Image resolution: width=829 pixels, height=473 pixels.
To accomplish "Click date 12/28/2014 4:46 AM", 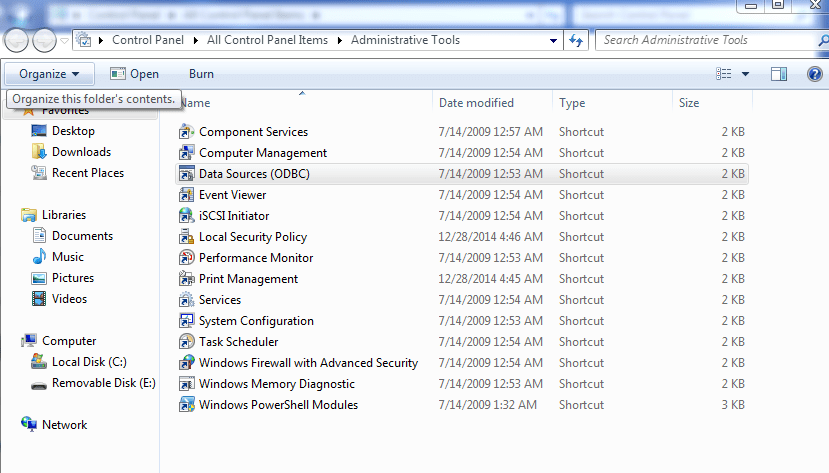I will pos(491,237).
